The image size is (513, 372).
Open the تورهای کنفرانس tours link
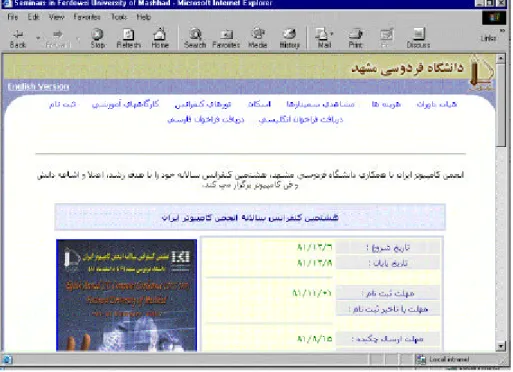[203, 105]
